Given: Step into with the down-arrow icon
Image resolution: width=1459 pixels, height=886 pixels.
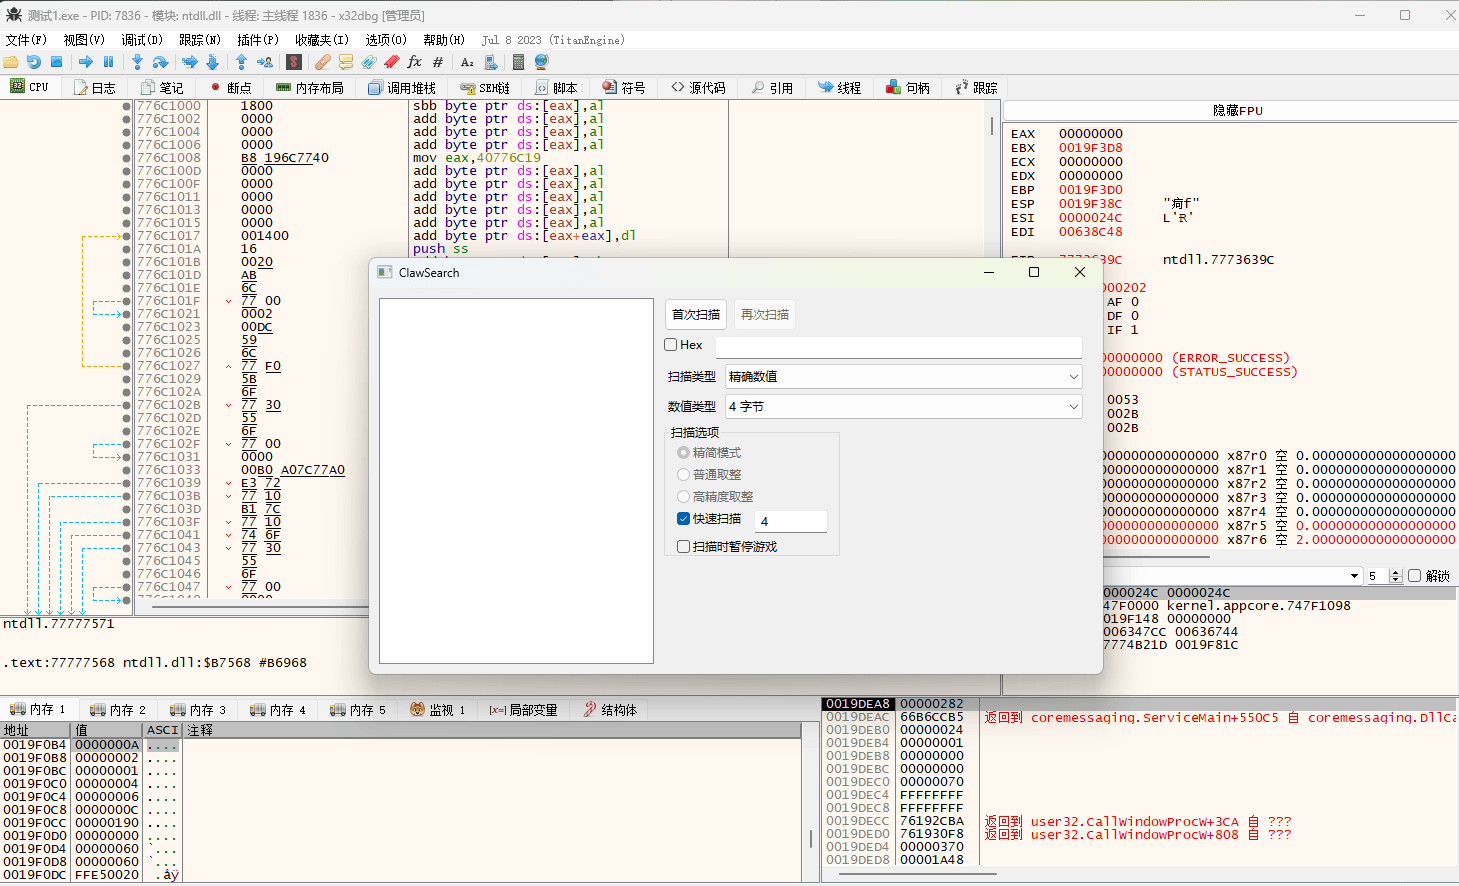Looking at the screenshot, I should coord(137,62).
